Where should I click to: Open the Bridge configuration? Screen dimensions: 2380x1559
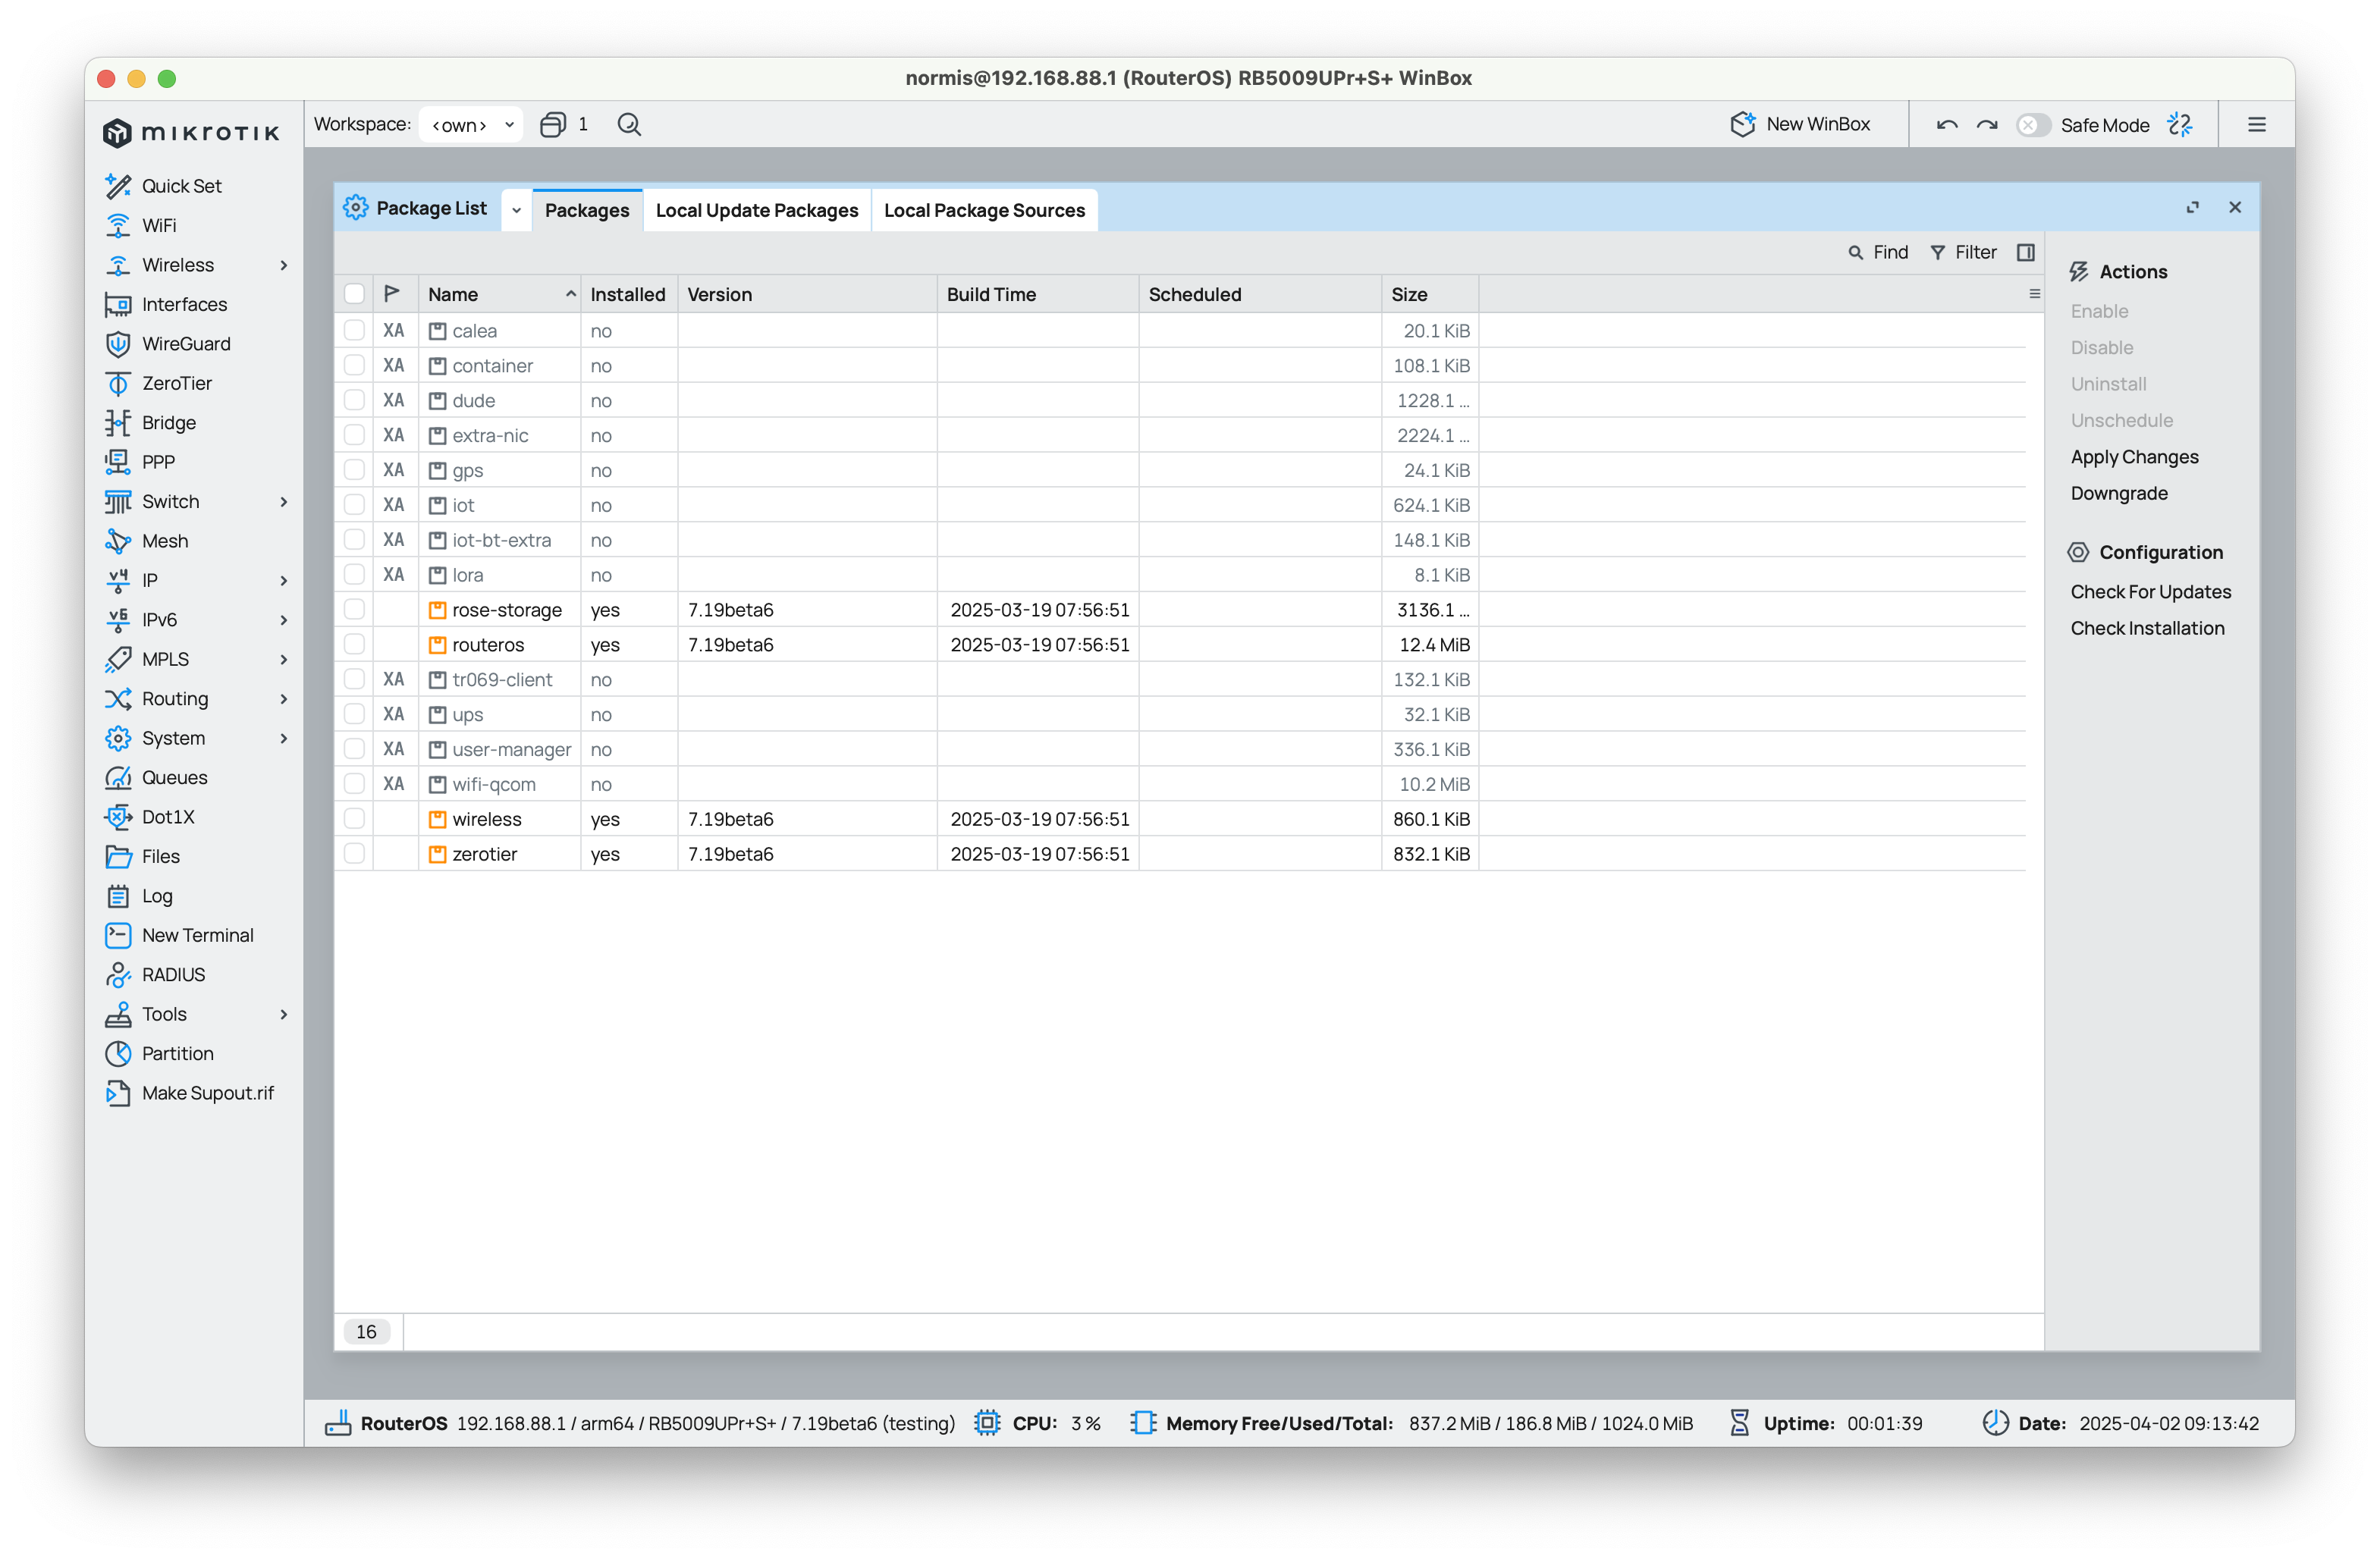click(x=168, y=422)
